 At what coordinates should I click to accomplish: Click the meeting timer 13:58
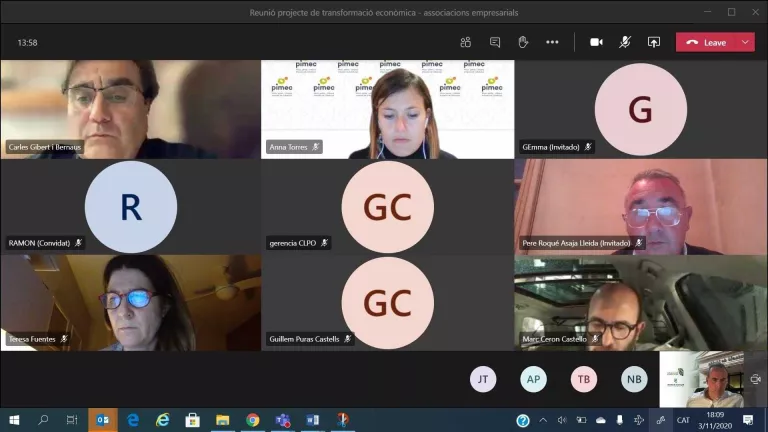pyautogui.click(x=27, y=43)
